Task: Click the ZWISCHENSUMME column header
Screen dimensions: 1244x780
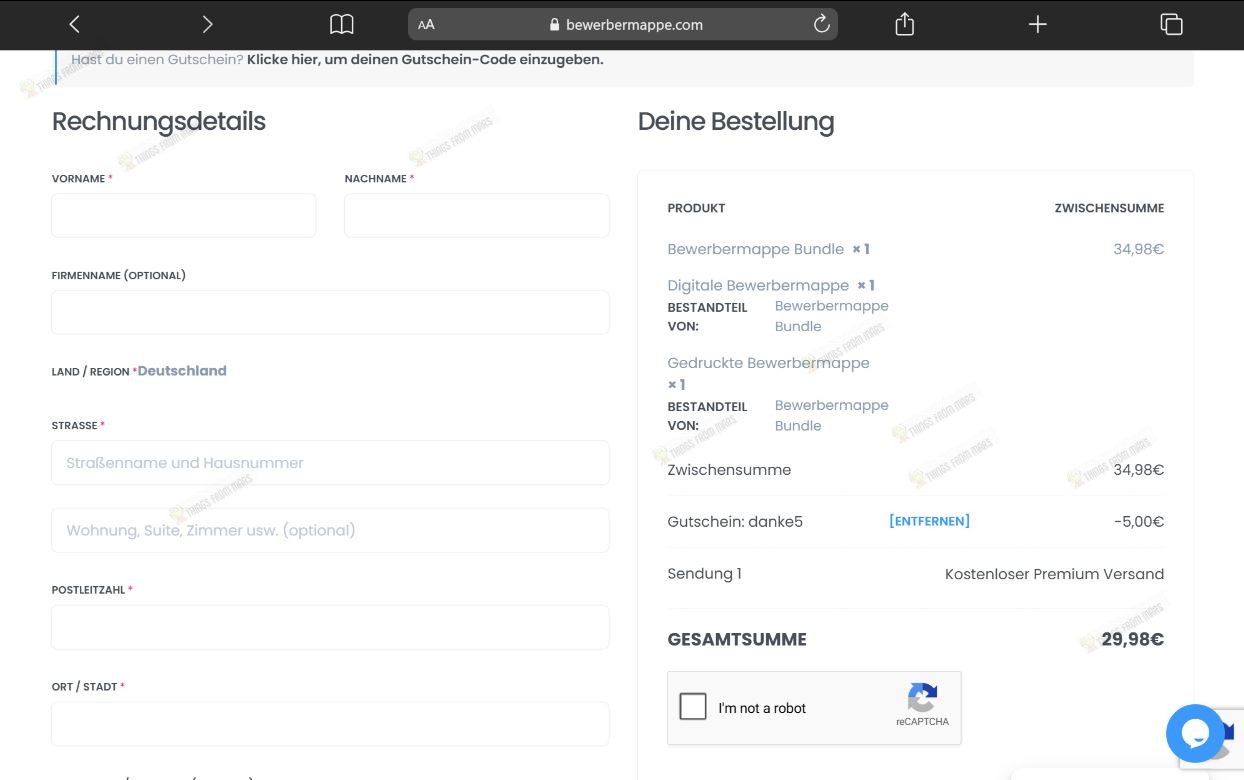Action: click(x=1109, y=208)
